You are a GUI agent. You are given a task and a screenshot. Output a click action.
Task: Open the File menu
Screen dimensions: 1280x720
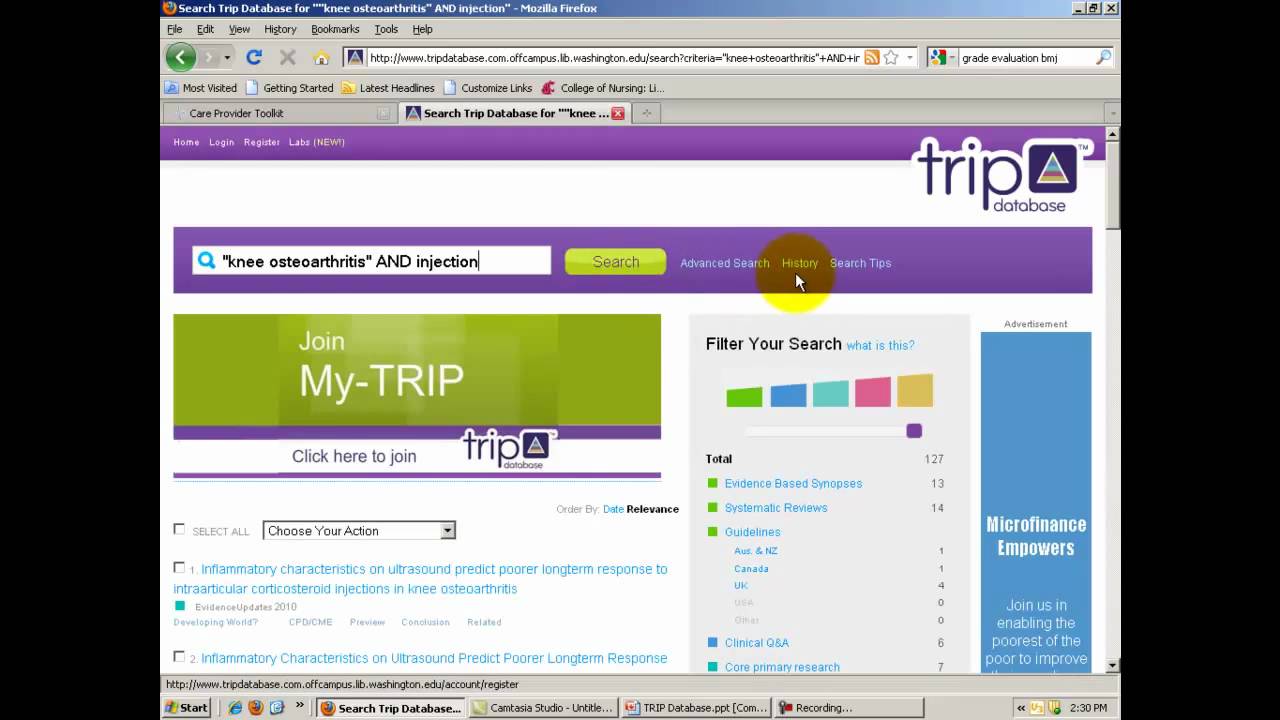pyautogui.click(x=175, y=29)
